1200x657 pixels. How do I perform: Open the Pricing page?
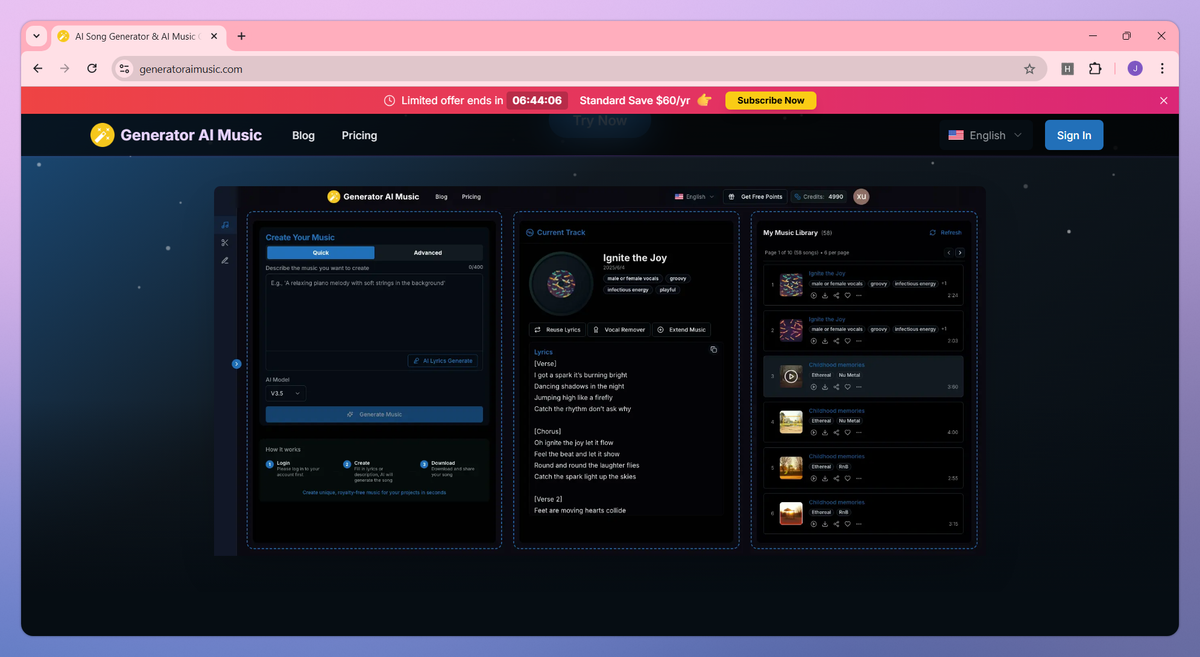[359, 135]
